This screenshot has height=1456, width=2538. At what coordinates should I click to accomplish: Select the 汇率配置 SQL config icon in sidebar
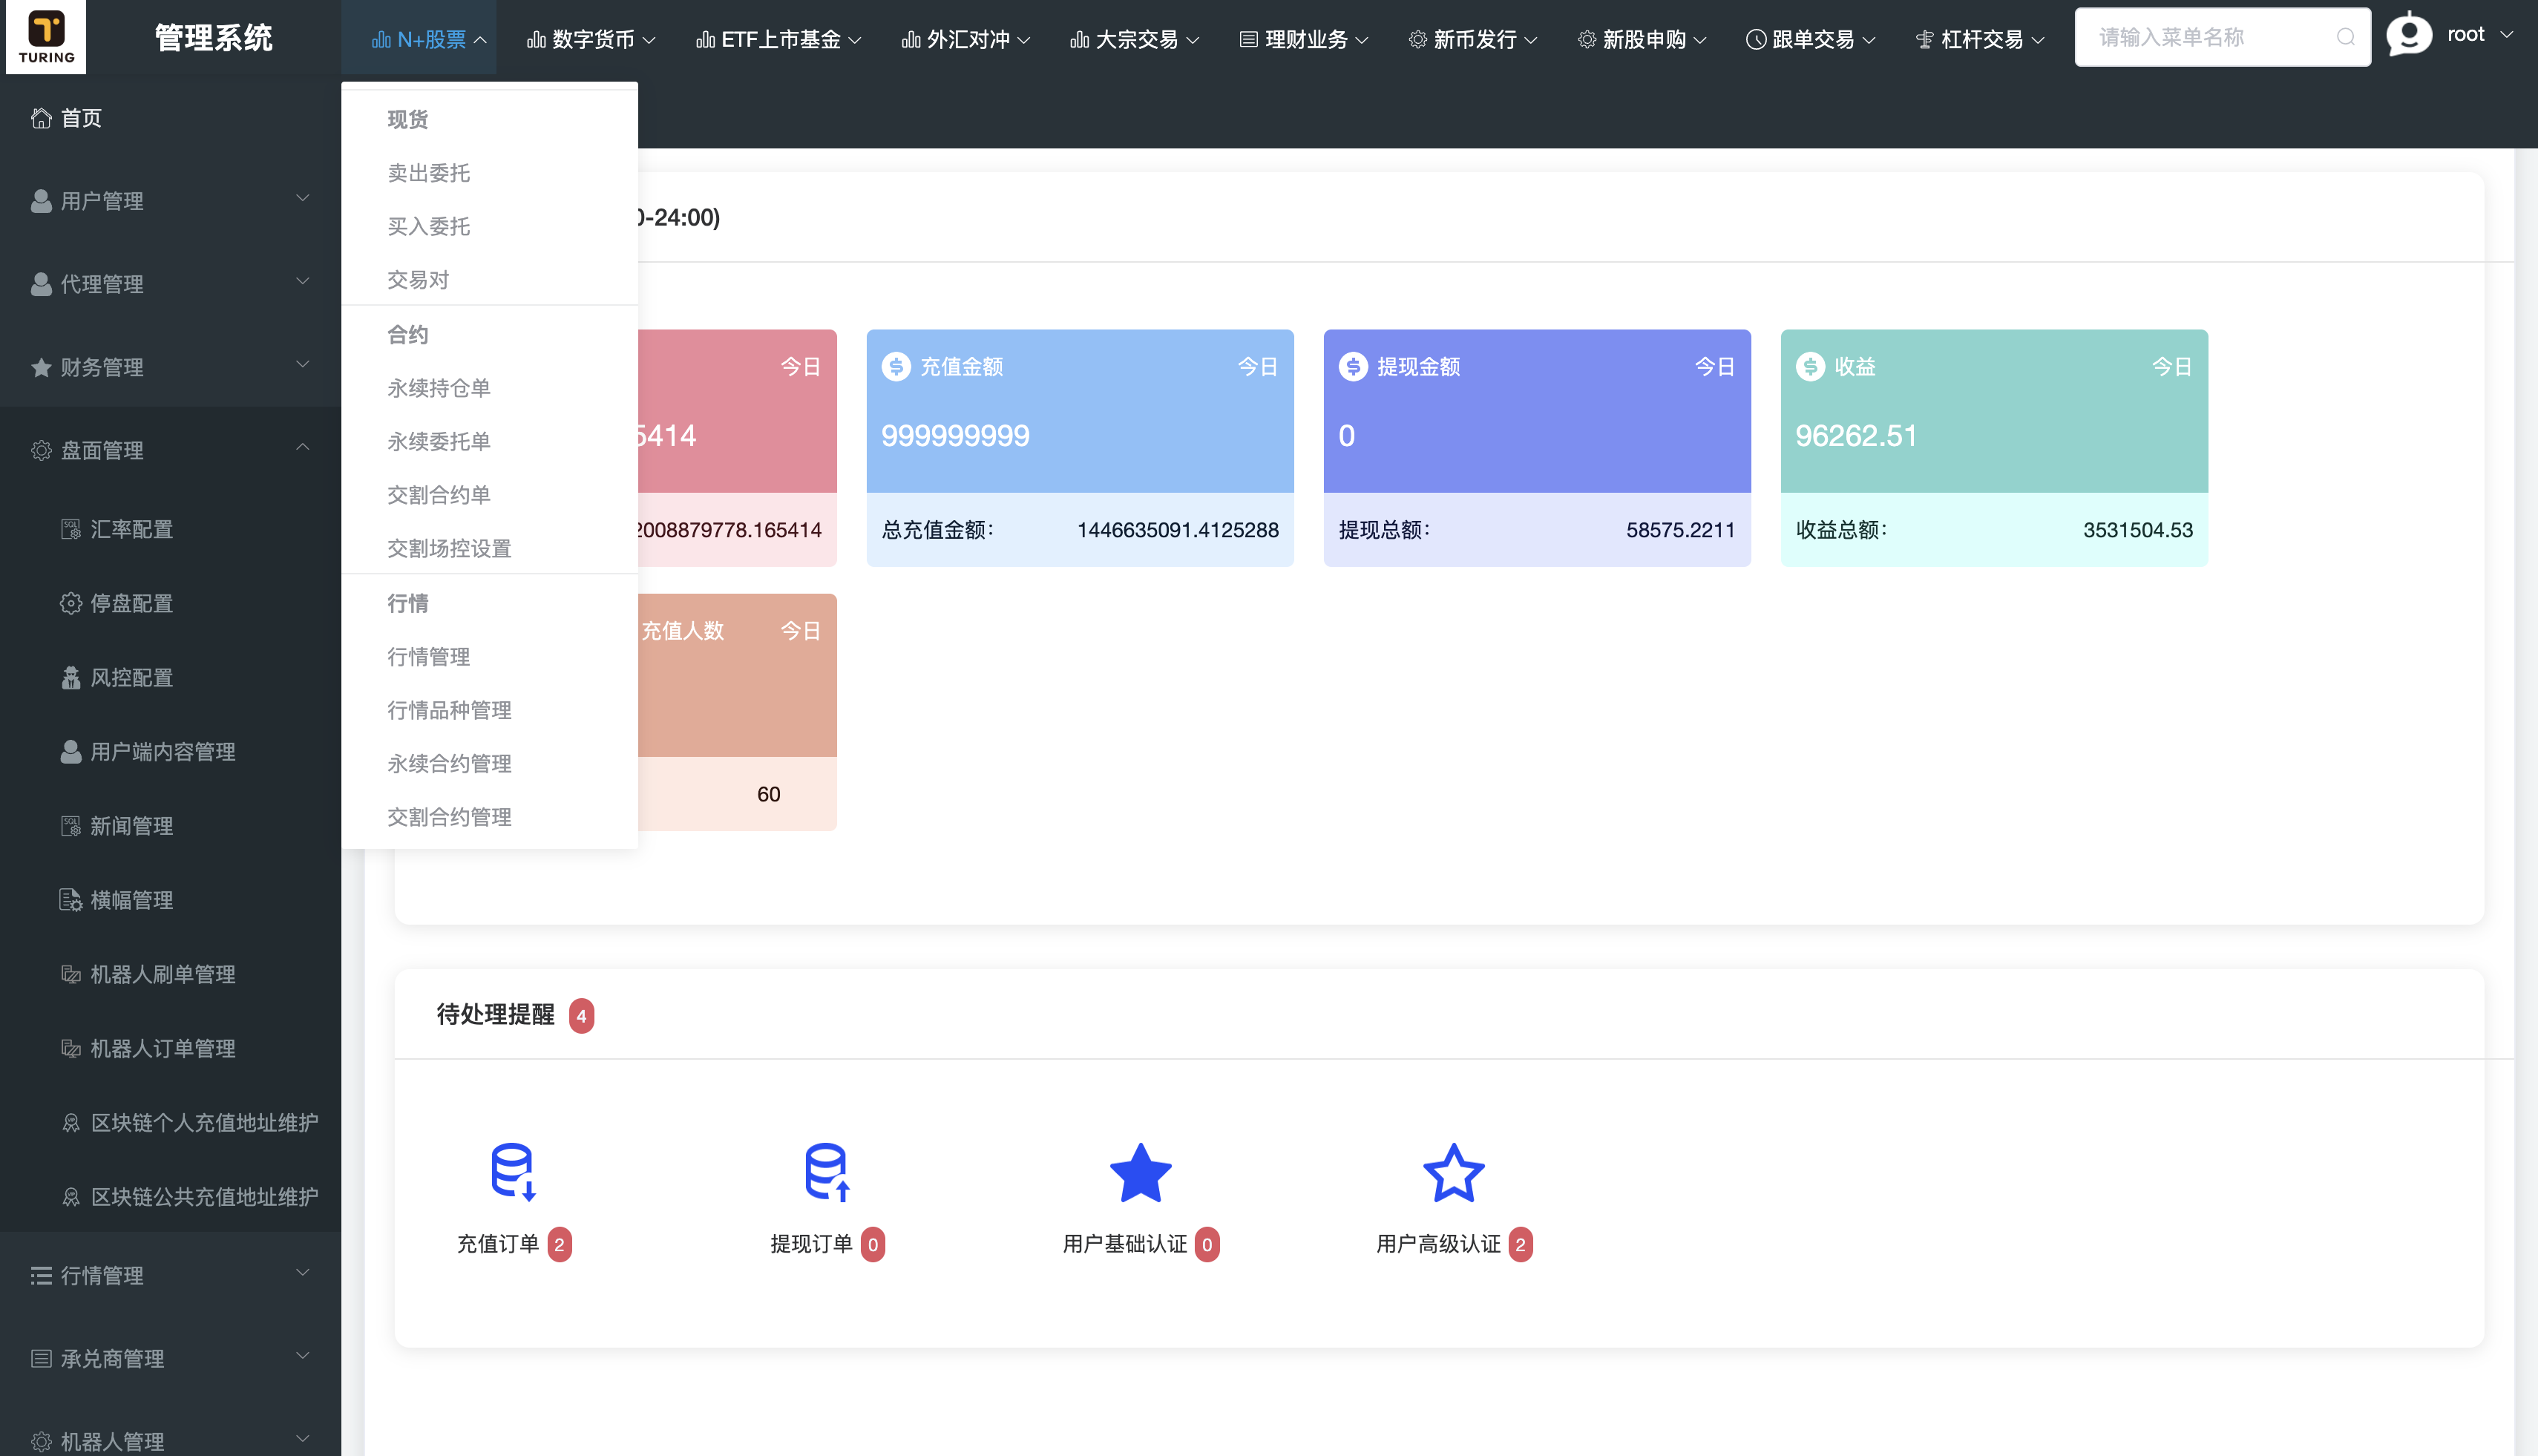[71, 529]
